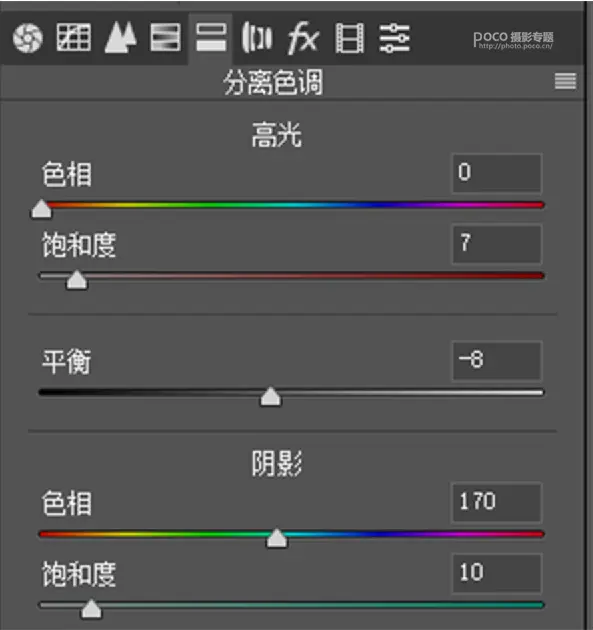
Task: Open the 分离色调 panel flyout menu
Action: 565,81
